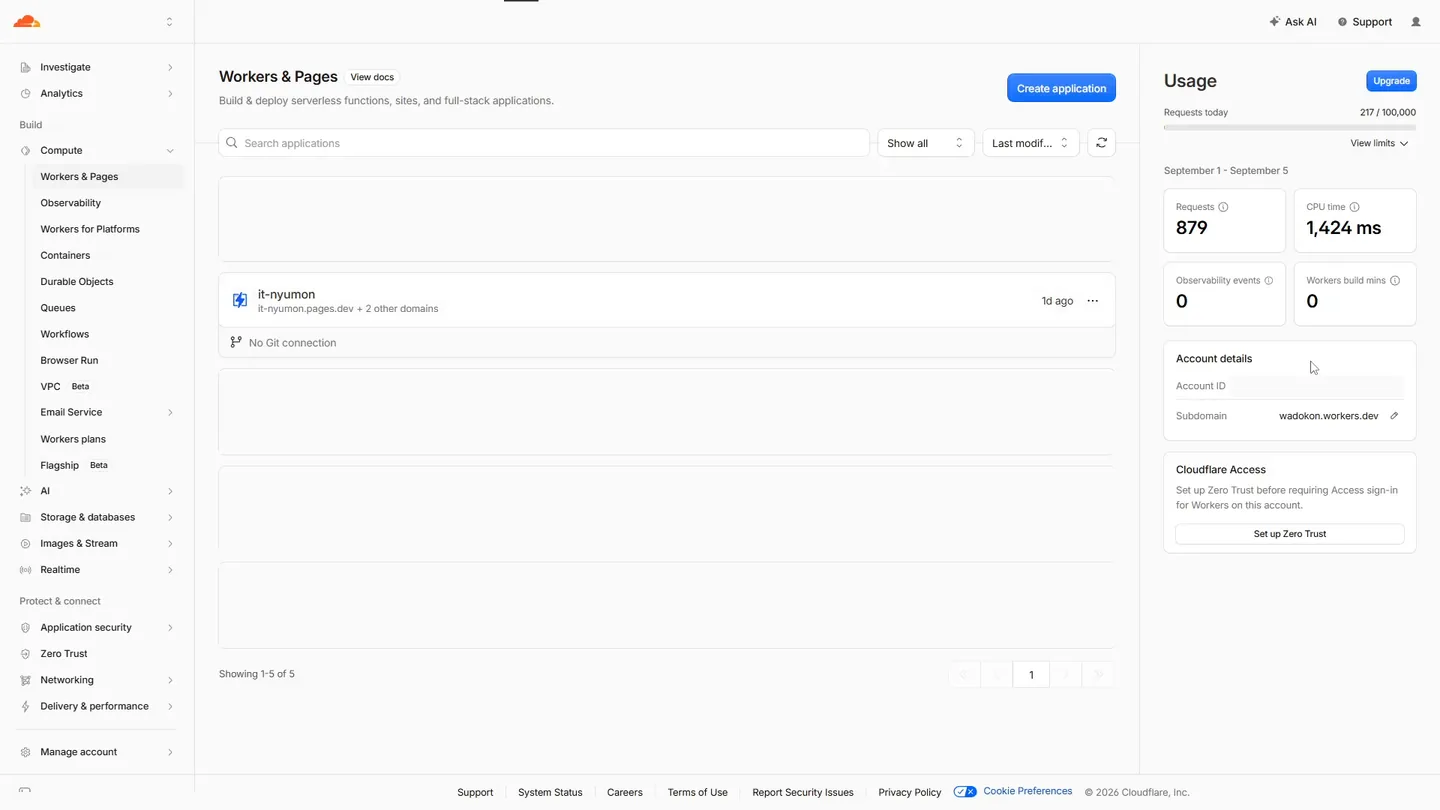This screenshot has width=1440, height=810.
Task: Click the user profile icon in the top bar
Action: click(1416, 22)
